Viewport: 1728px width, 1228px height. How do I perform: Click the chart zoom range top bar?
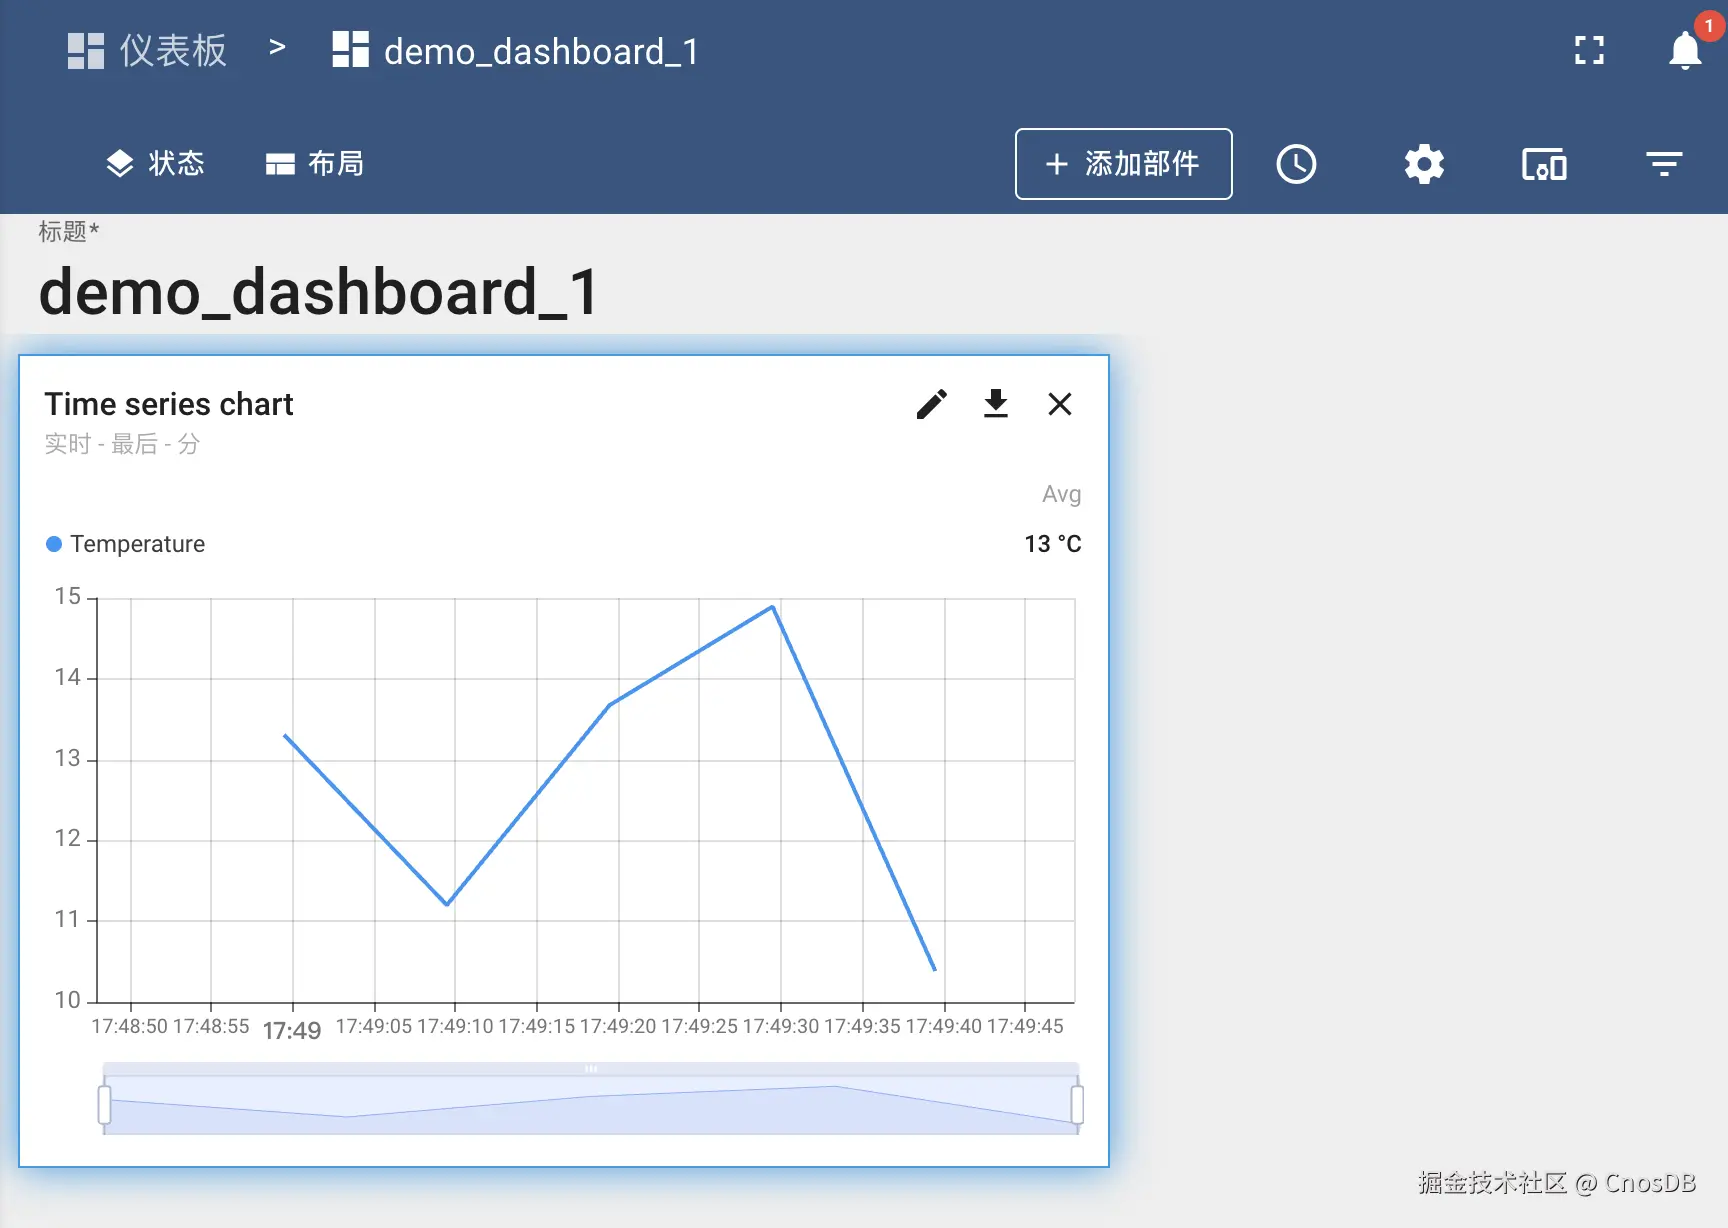coord(590,1068)
